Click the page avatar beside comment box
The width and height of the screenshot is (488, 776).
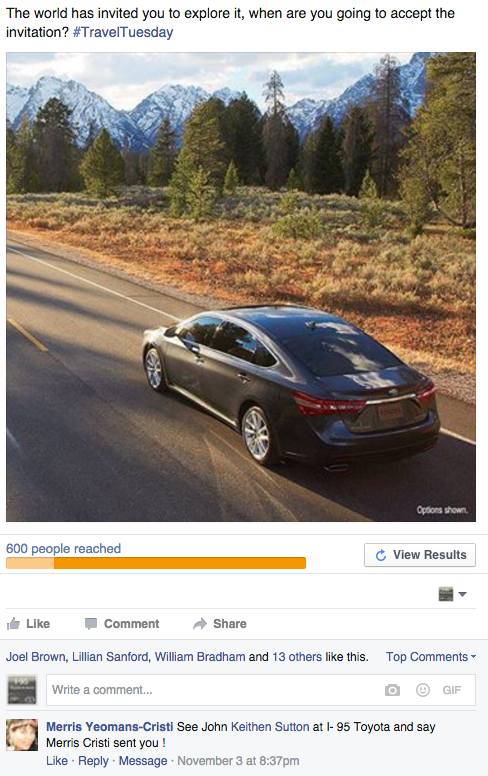pos(22,690)
